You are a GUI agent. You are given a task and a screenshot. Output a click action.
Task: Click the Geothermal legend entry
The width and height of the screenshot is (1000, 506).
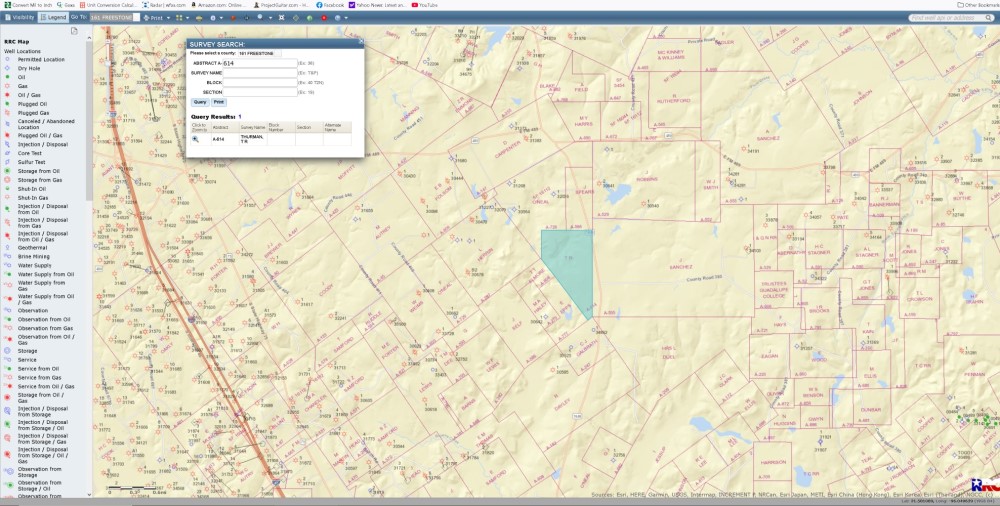[x=26, y=248]
